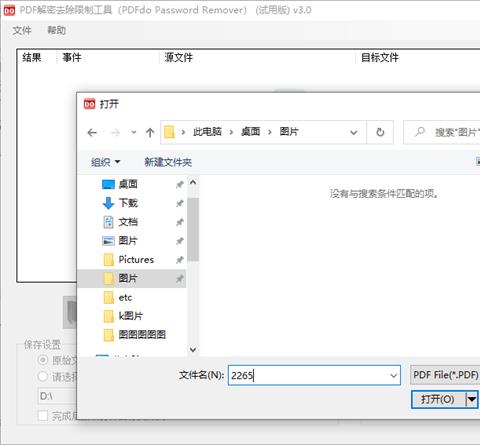Click the PDFdo app icon in title bar
The image size is (480, 445).
(9, 11)
